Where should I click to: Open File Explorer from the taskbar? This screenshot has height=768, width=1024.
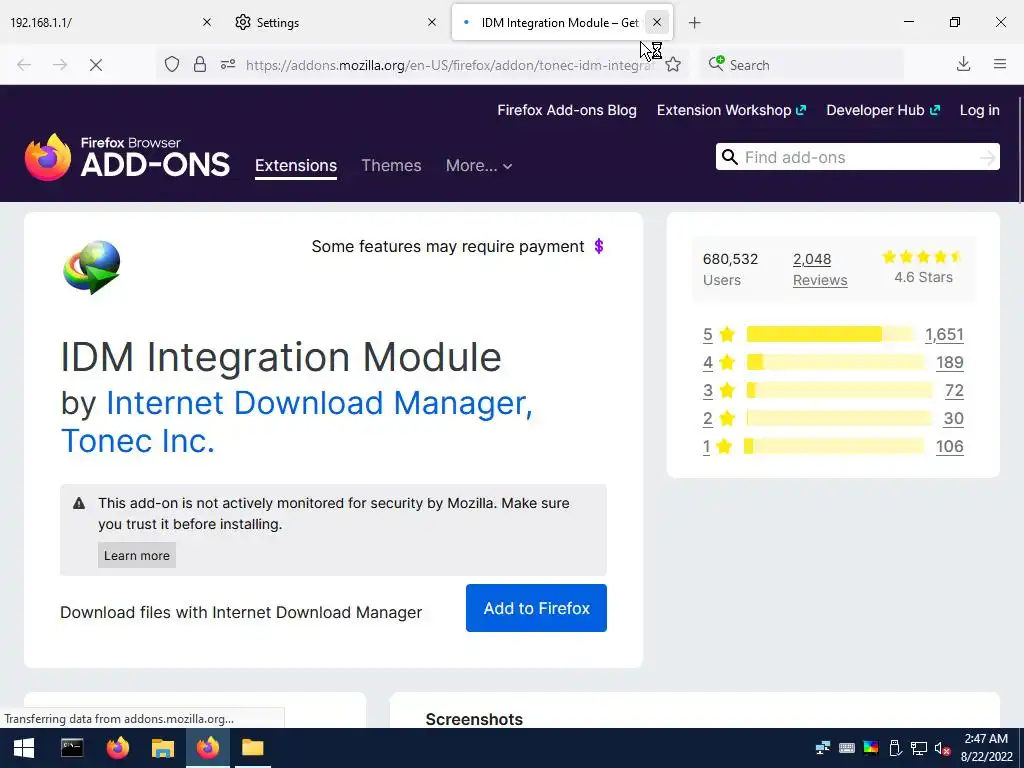[x=163, y=748]
